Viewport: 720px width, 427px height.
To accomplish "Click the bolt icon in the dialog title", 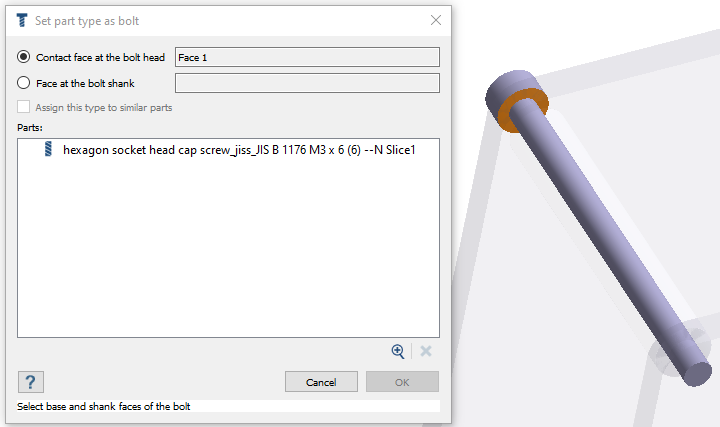I will pyautogui.click(x=22, y=20).
